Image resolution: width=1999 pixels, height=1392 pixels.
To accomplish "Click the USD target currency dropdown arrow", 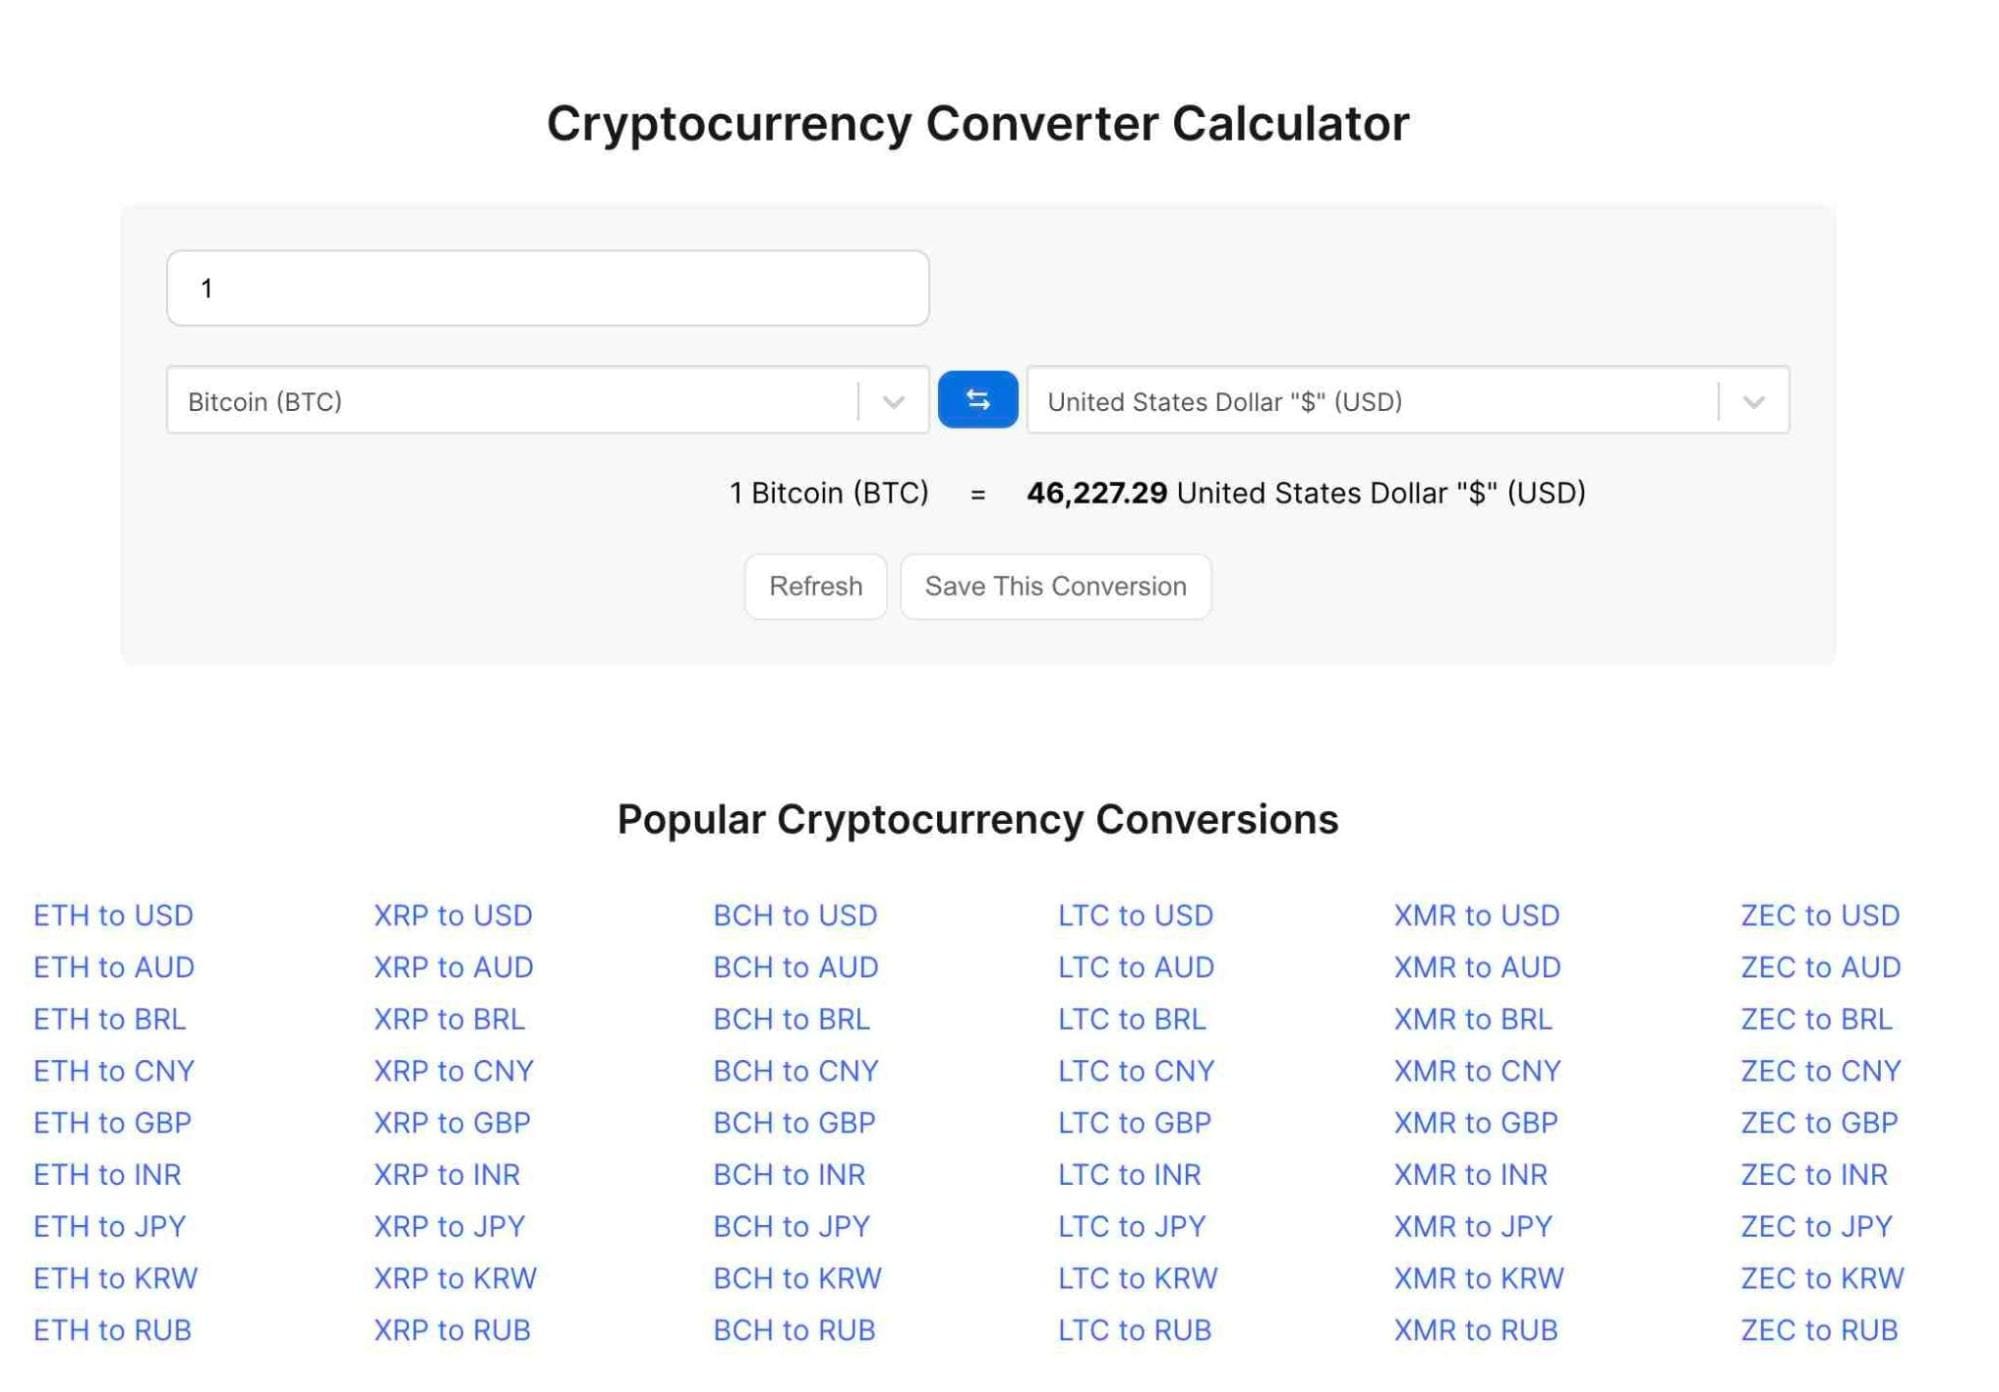I will [x=1754, y=401].
